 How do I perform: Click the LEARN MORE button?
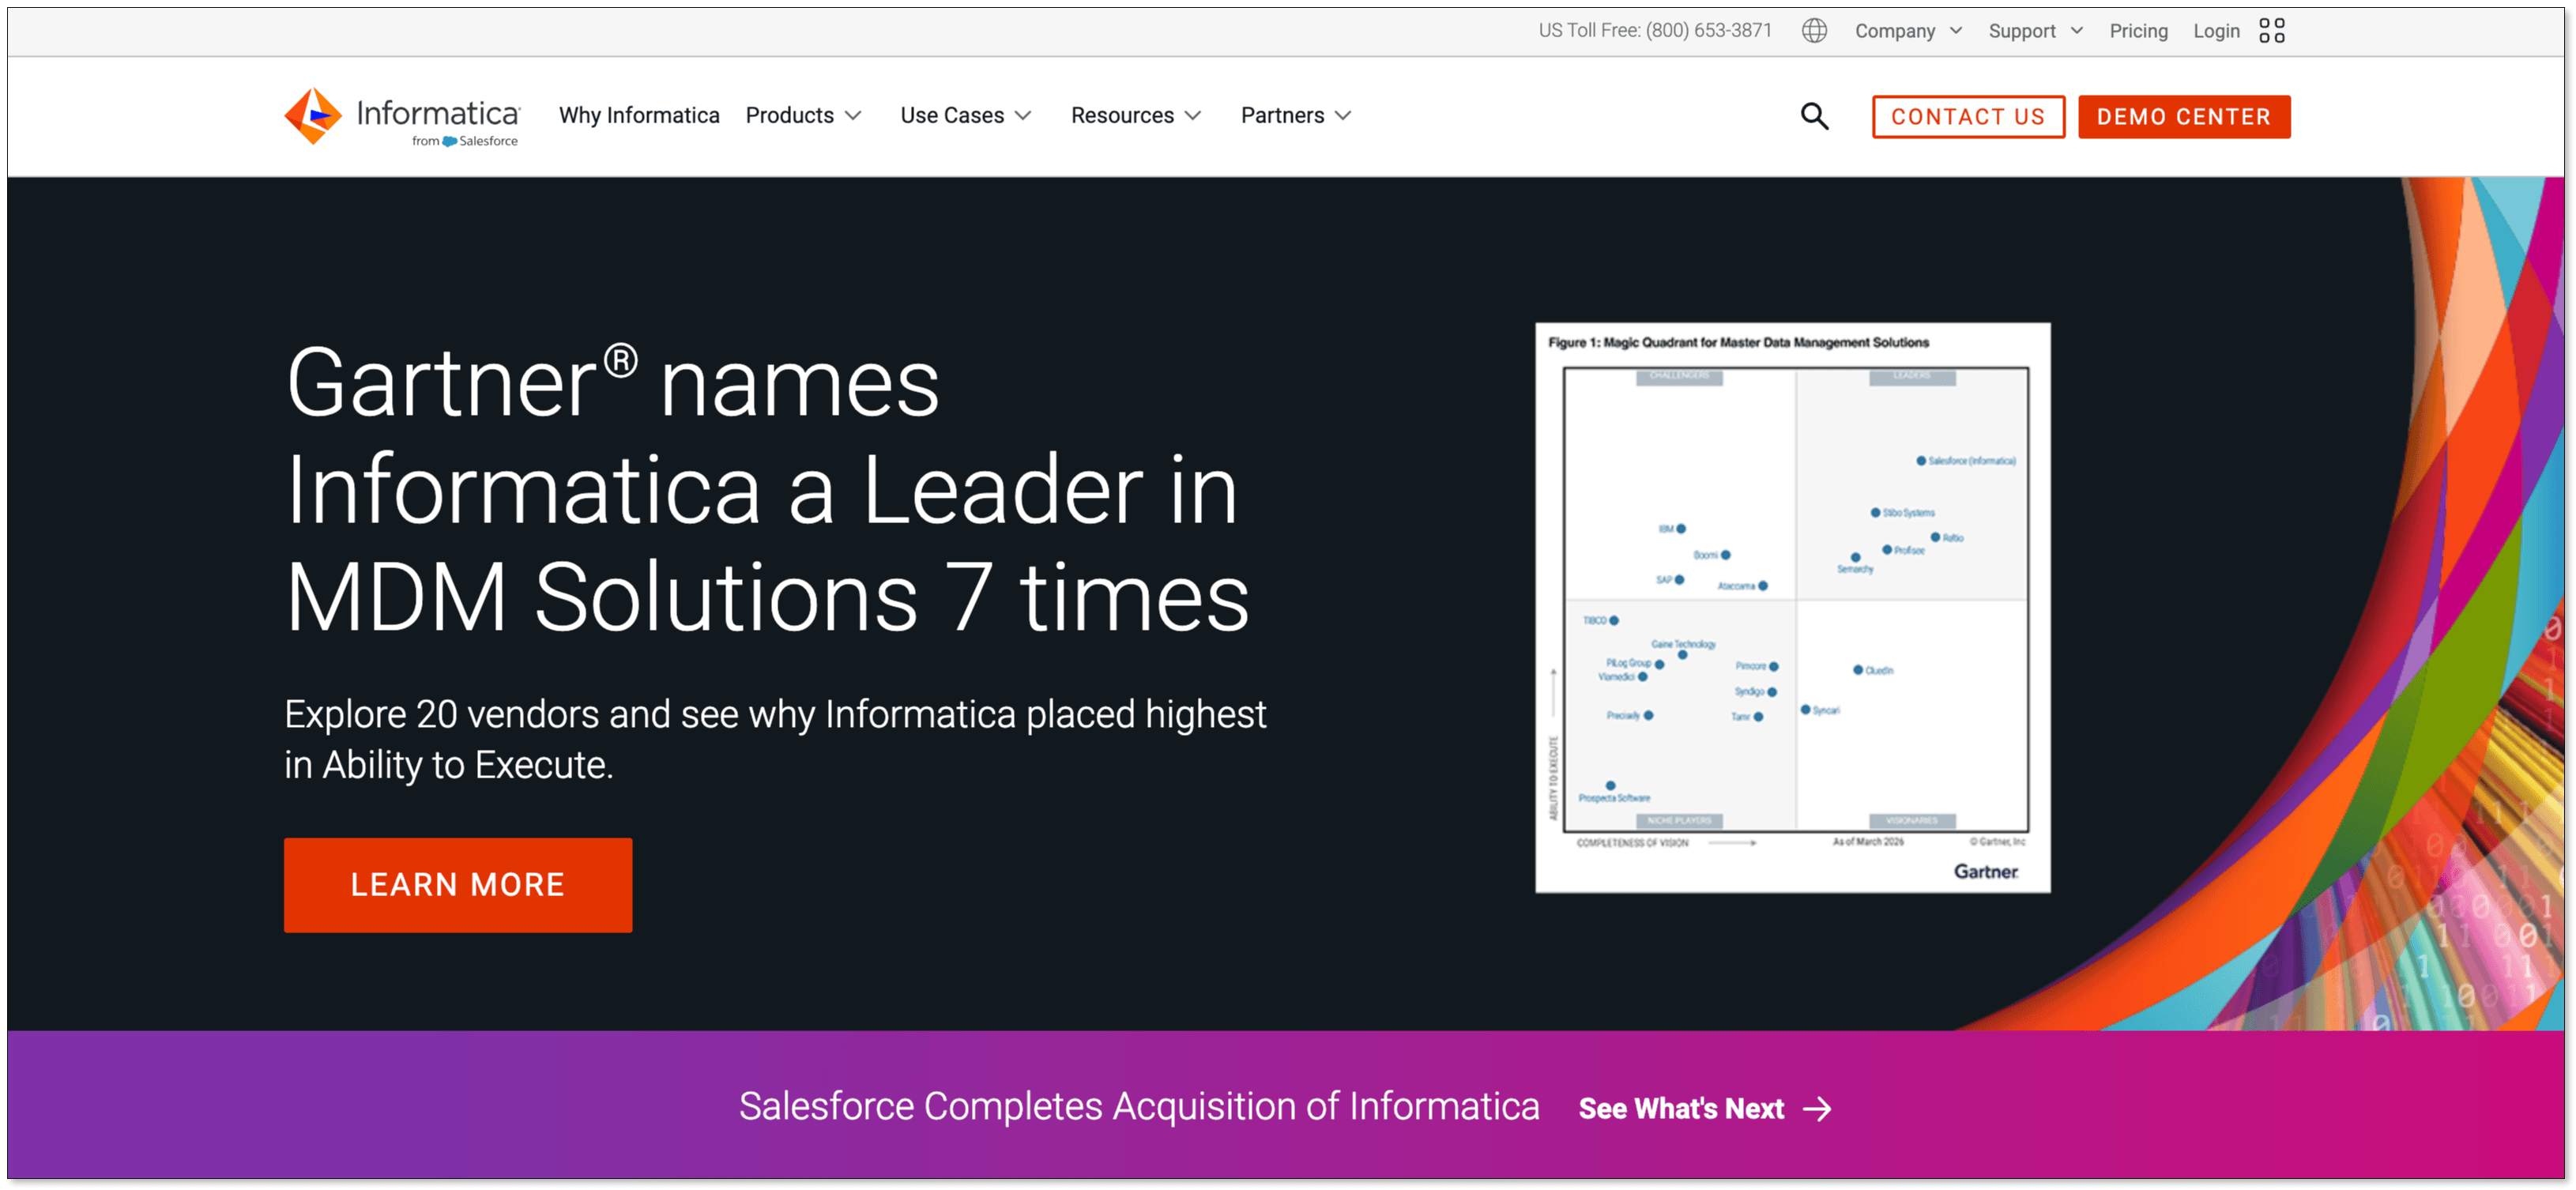tap(458, 885)
